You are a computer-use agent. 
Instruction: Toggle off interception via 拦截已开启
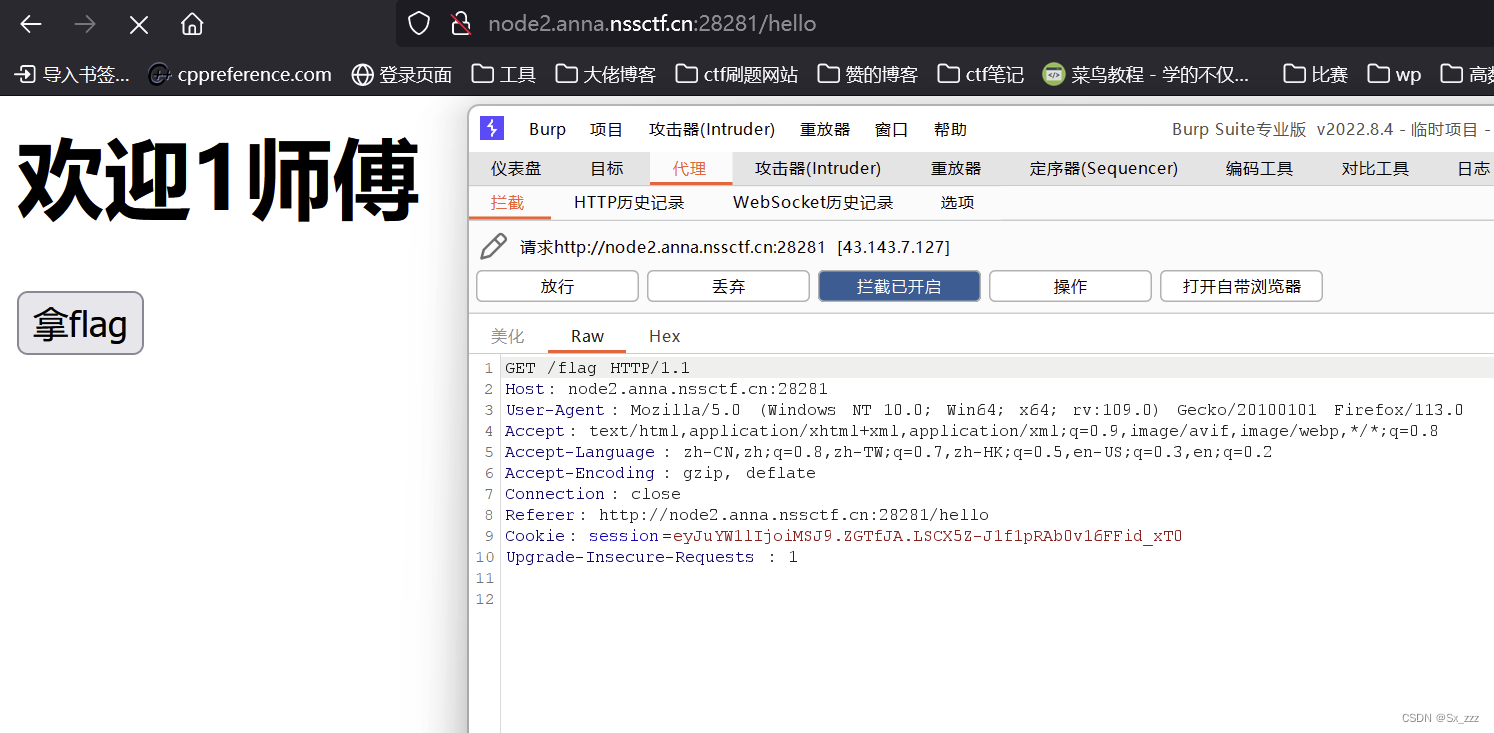point(898,285)
